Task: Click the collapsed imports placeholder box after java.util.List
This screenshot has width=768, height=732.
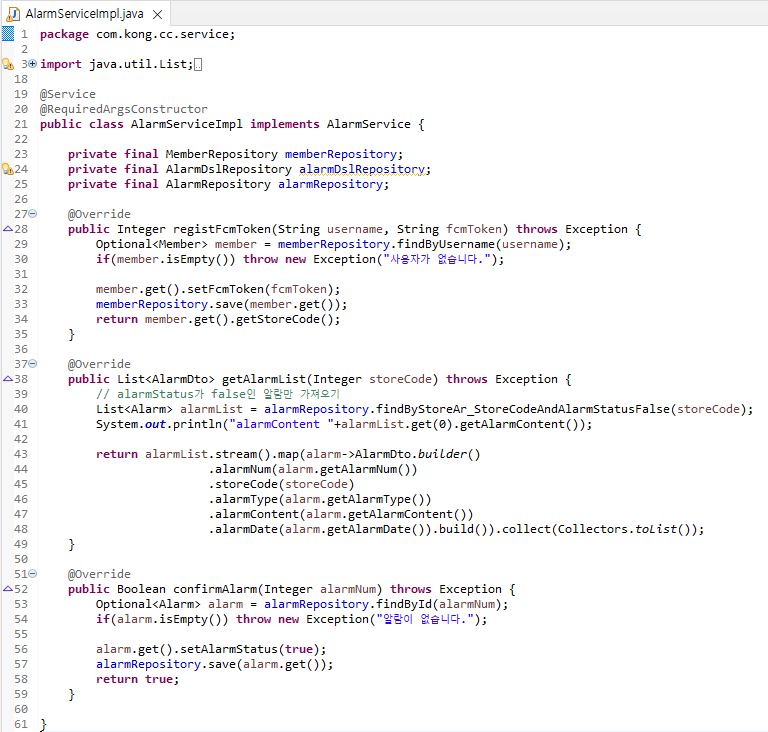Action: [198, 65]
